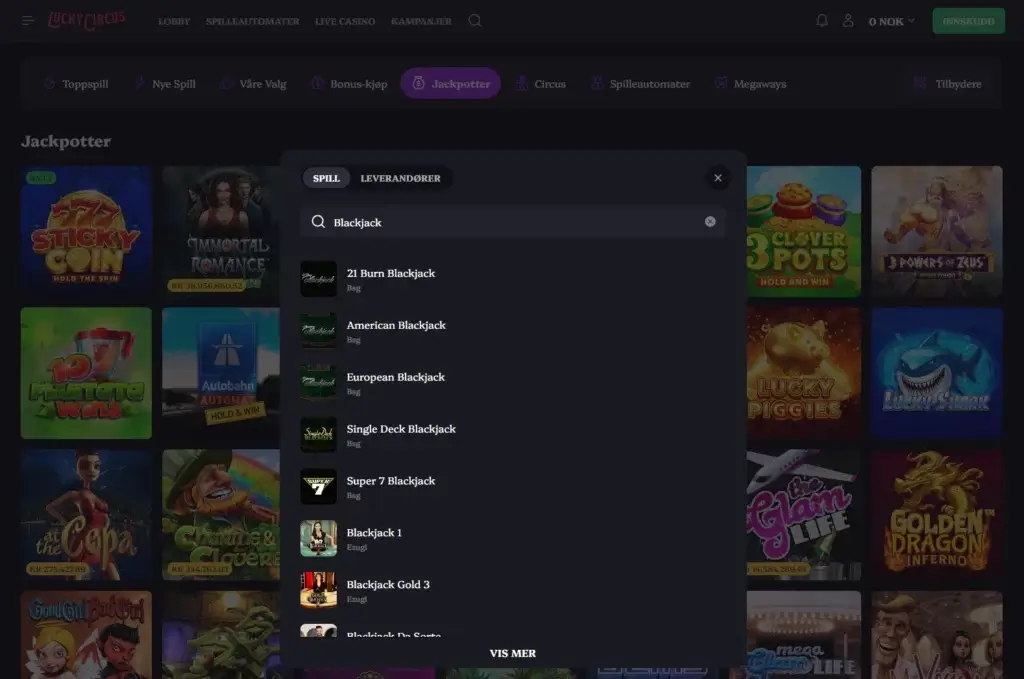1024x679 pixels.
Task: Select the Toppspill category tab
Action: tap(76, 84)
